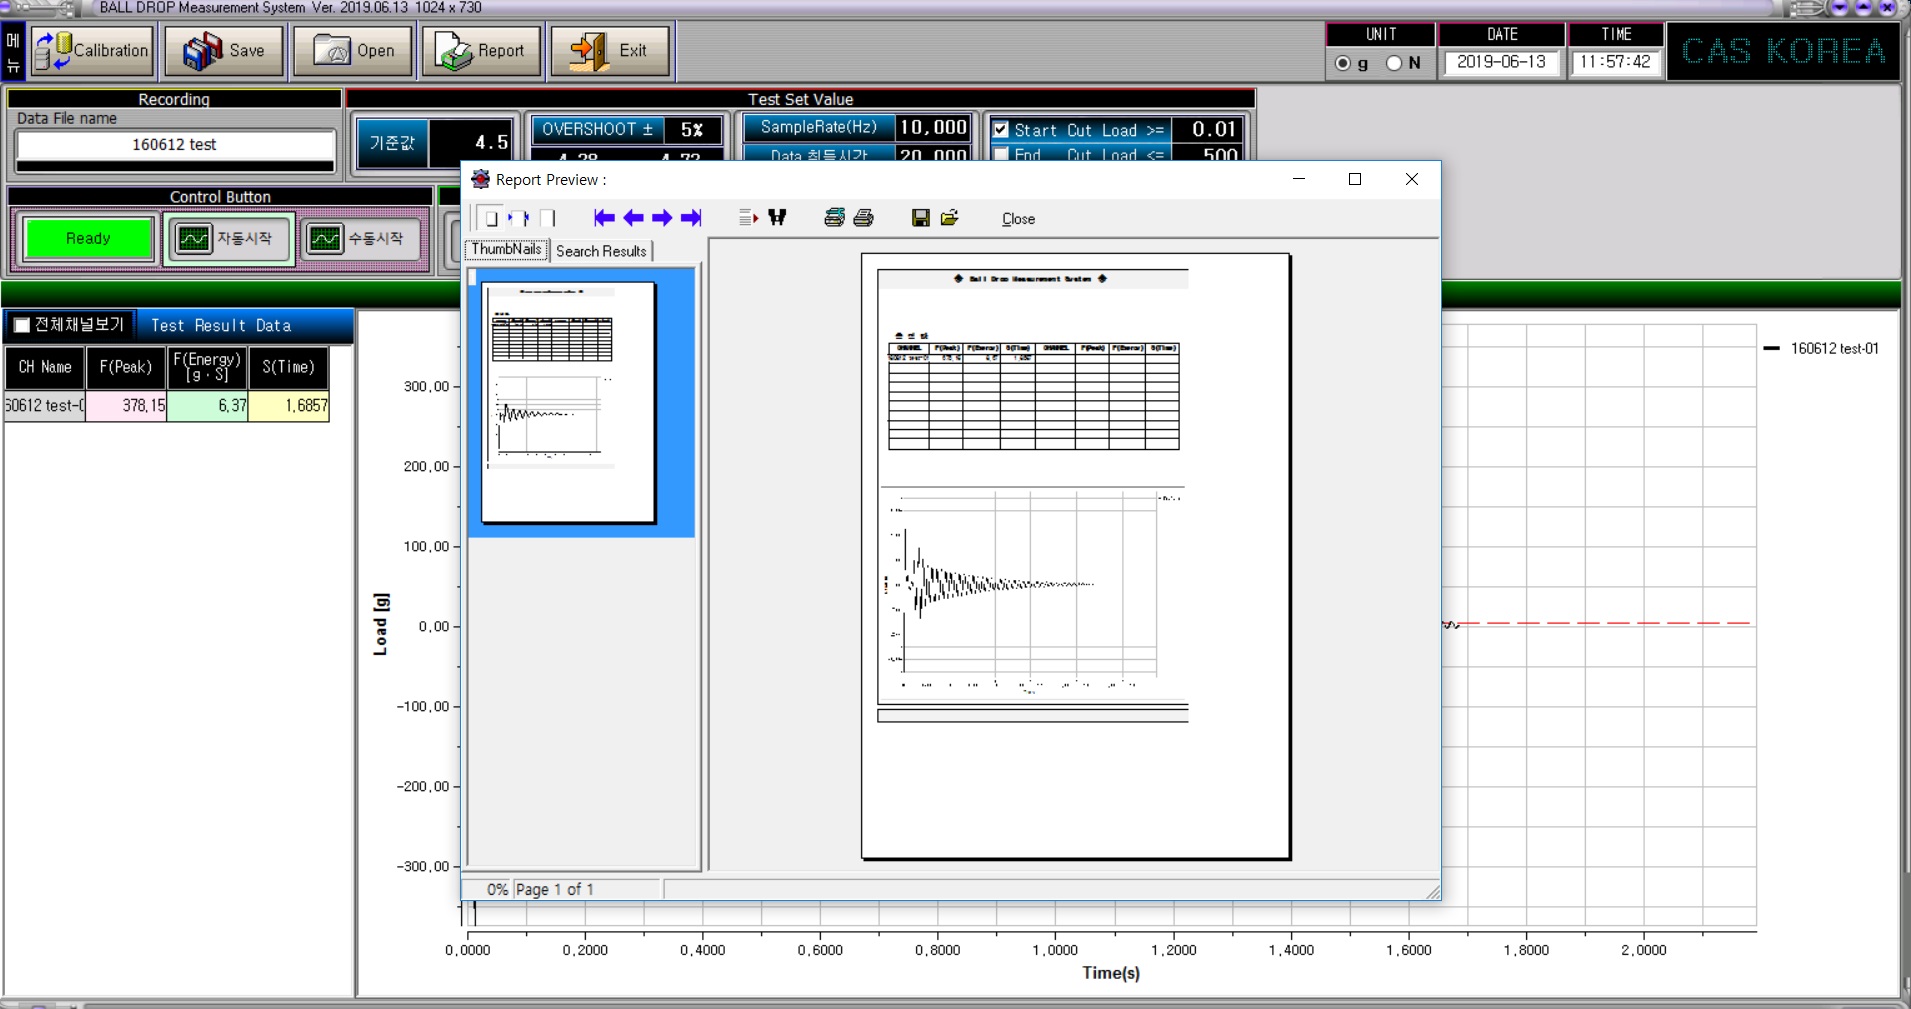The height and width of the screenshot is (1009, 1911).
Task: Switch to the Search Results tab
Action: tap(601, 251)
